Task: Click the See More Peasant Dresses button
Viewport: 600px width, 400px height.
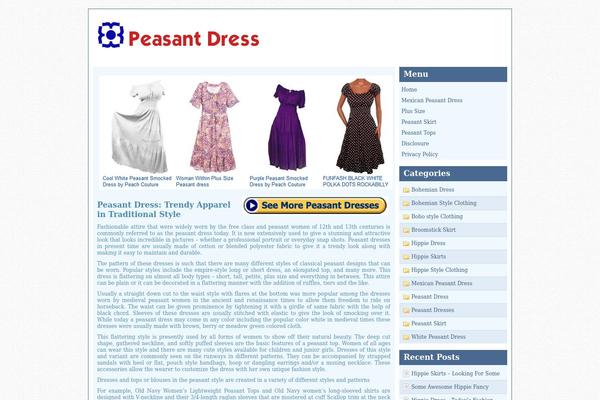Action: (315, 206)
